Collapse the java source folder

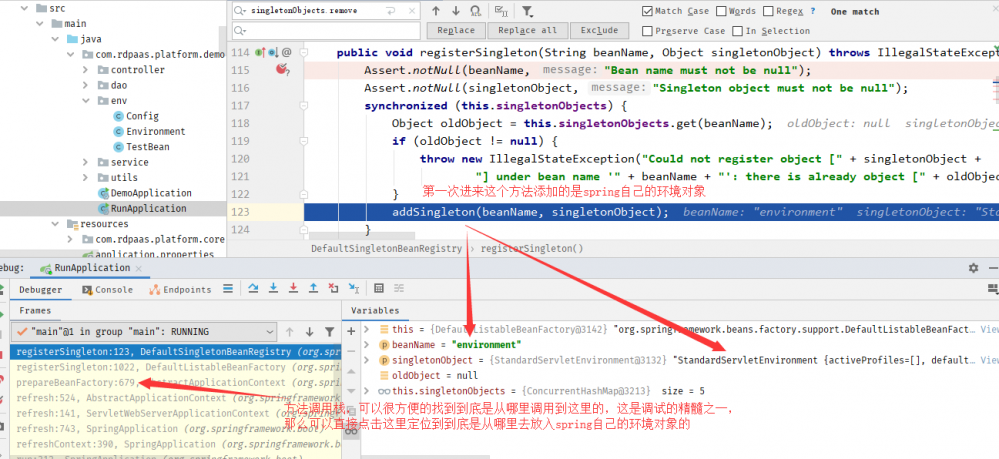[55, 39]
